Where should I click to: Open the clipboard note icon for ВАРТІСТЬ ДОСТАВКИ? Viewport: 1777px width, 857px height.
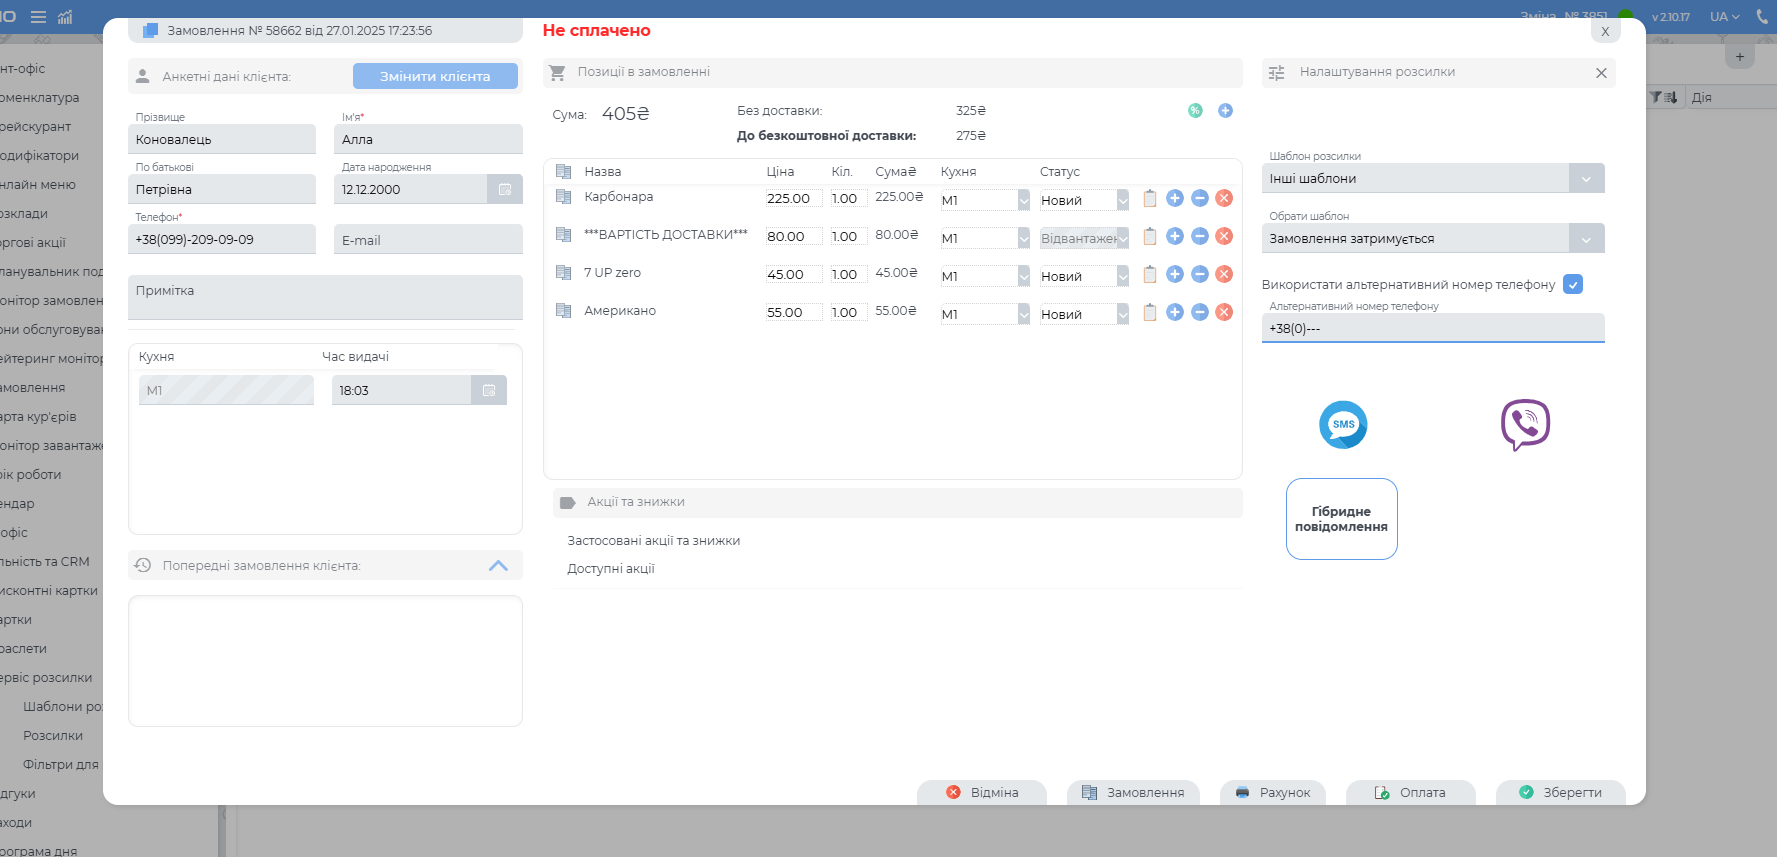click(1150, 237)
